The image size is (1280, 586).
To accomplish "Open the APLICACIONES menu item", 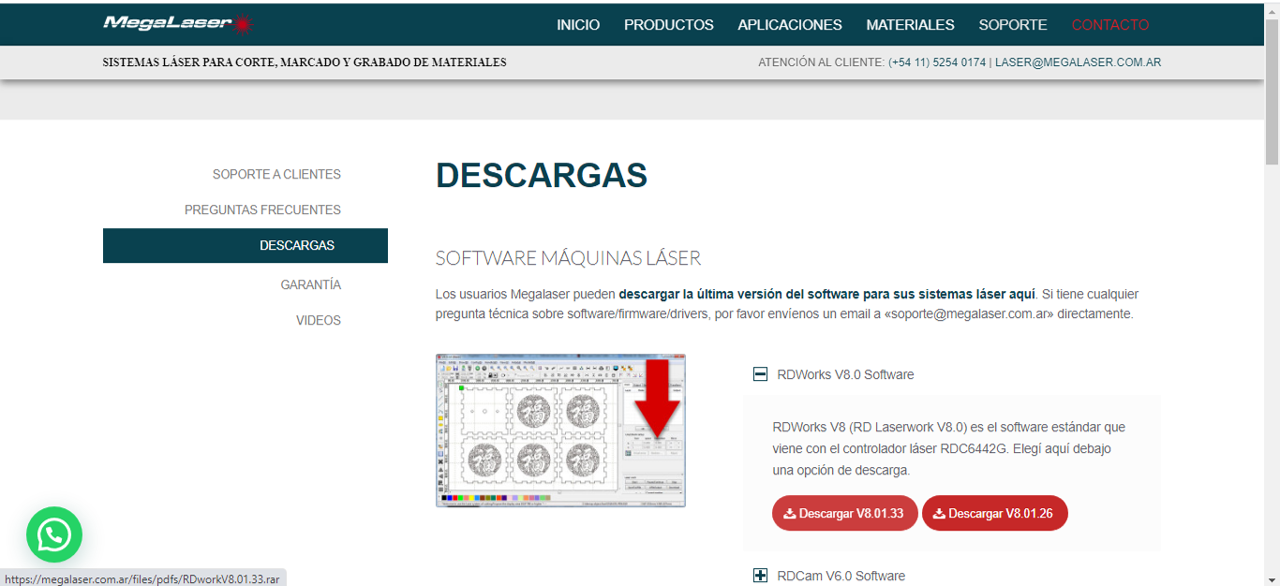I will click(790, 25).
